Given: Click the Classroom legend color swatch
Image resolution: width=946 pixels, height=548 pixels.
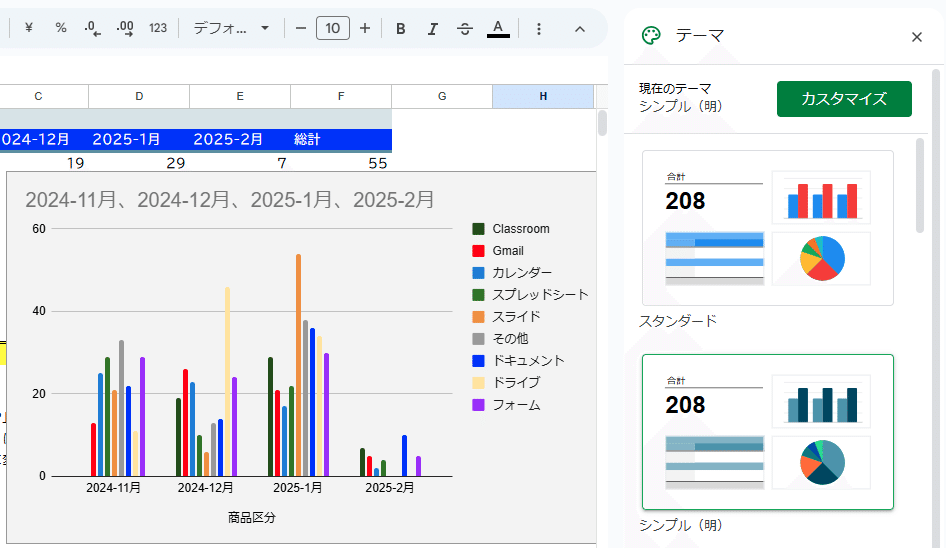Looking at the screenshot, I should pos(478,229).
